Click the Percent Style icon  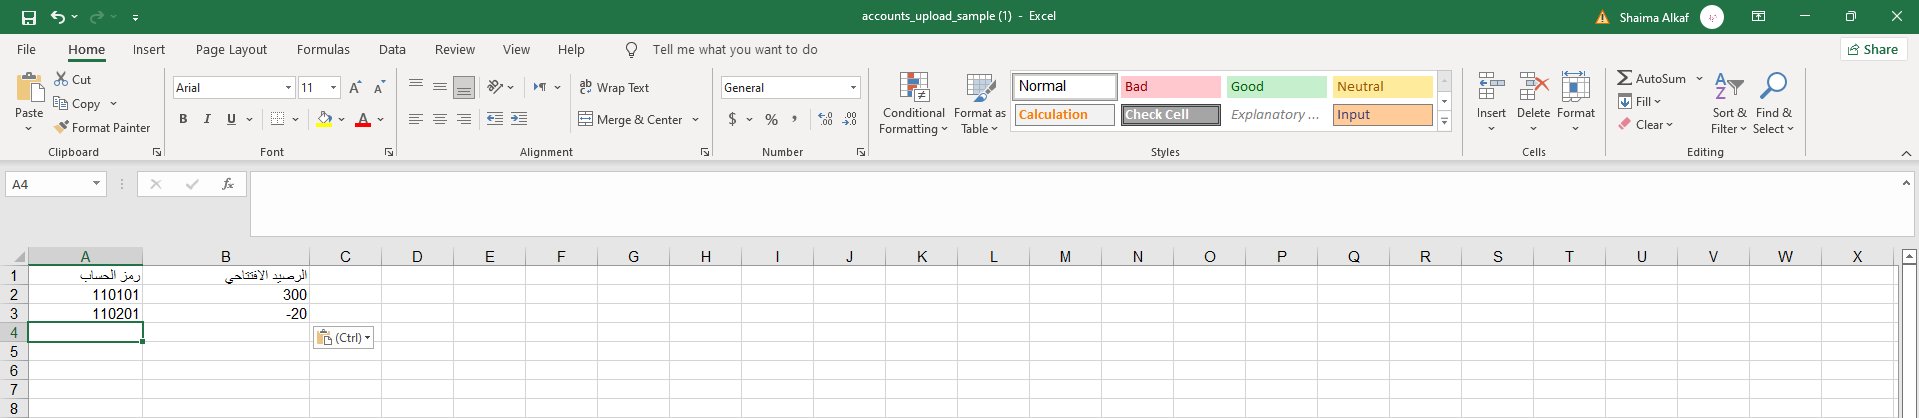[x=771, y=119]
